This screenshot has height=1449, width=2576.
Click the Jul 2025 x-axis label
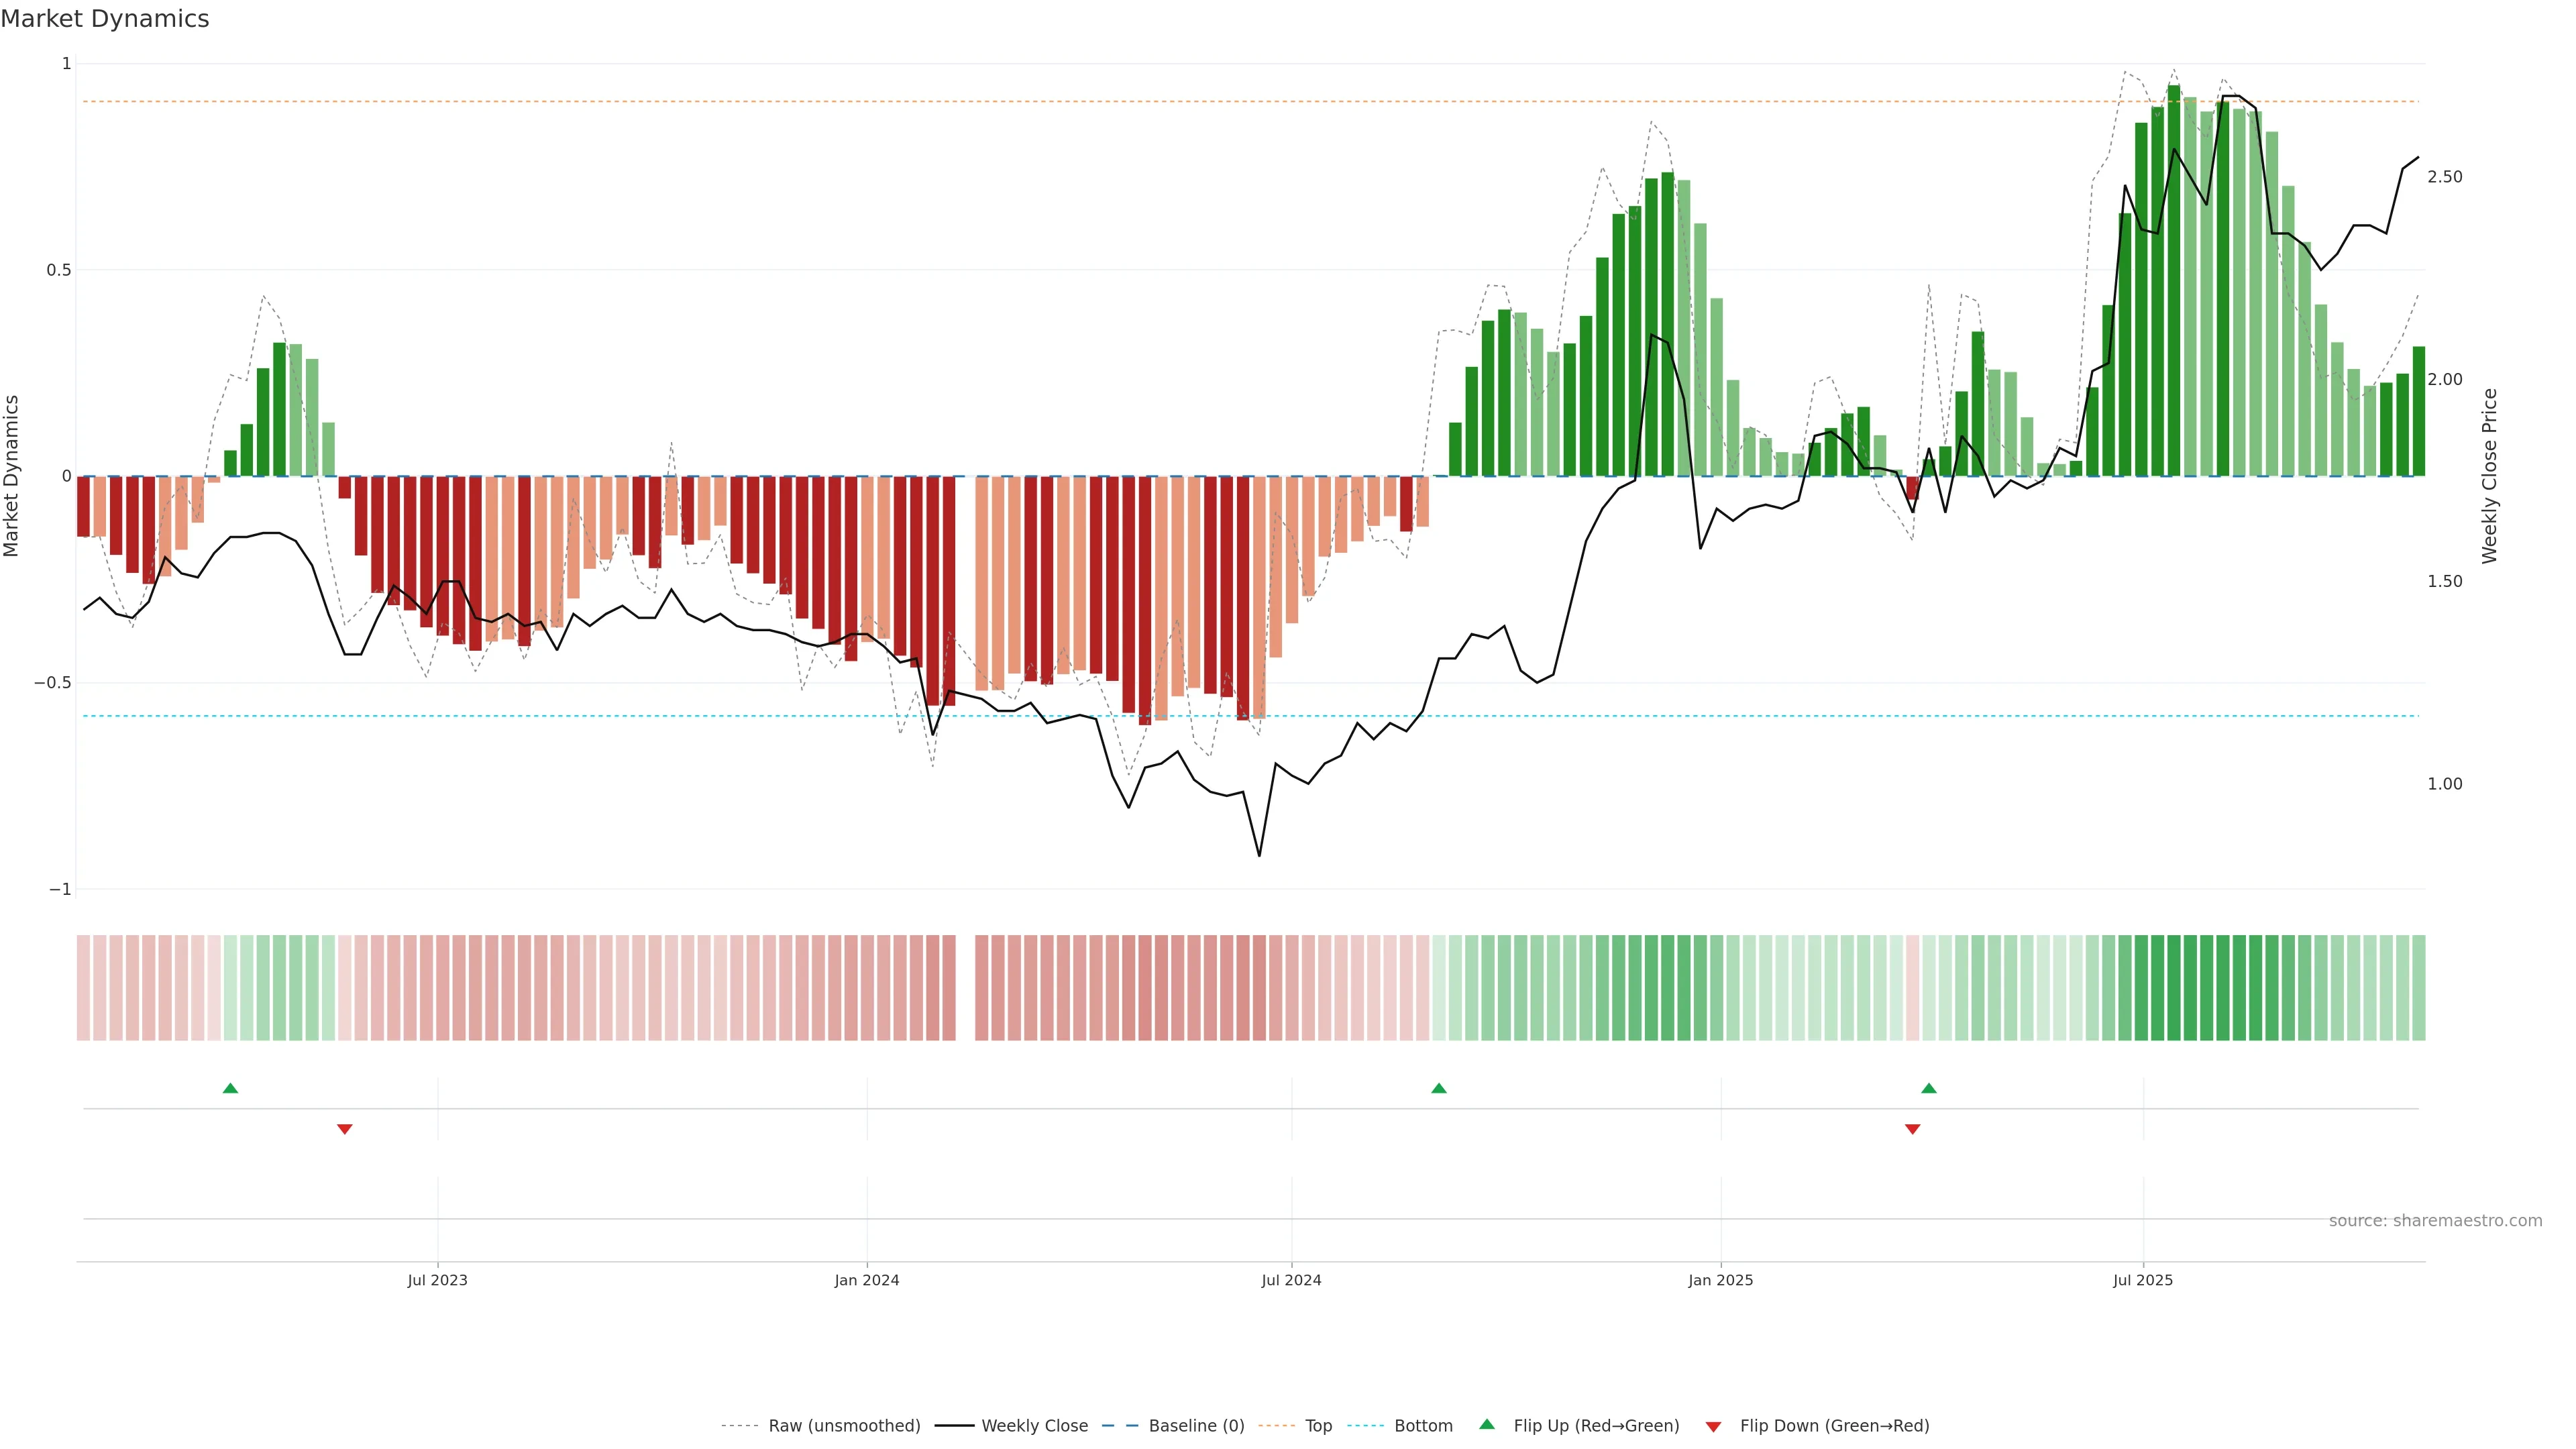[2142, 1280]
